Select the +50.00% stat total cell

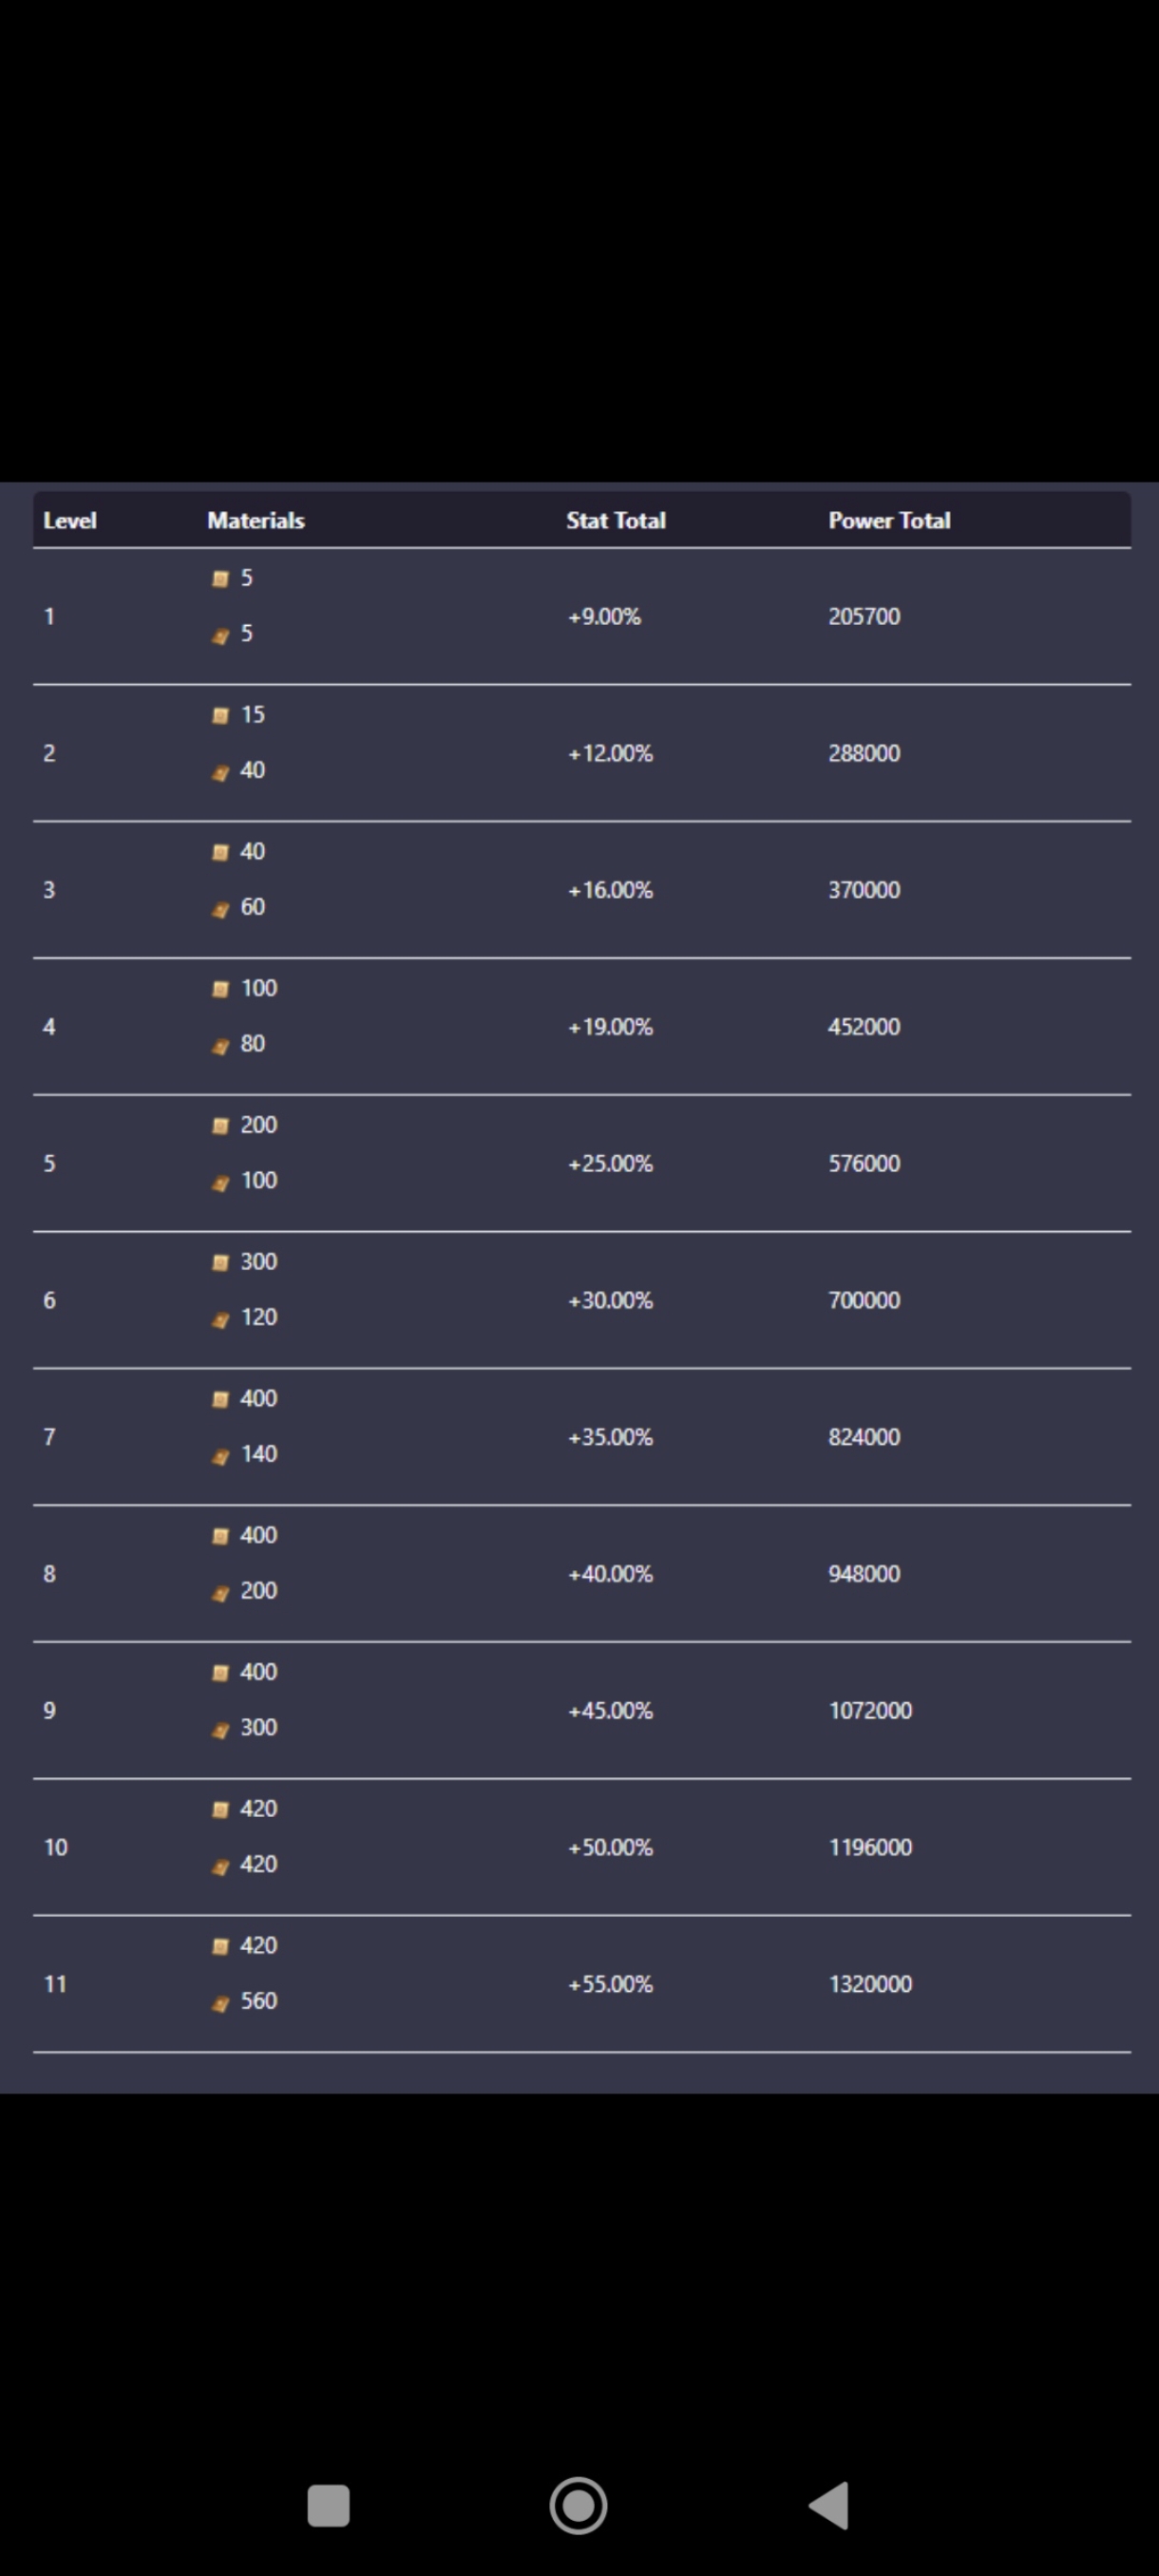point(610,1846)
